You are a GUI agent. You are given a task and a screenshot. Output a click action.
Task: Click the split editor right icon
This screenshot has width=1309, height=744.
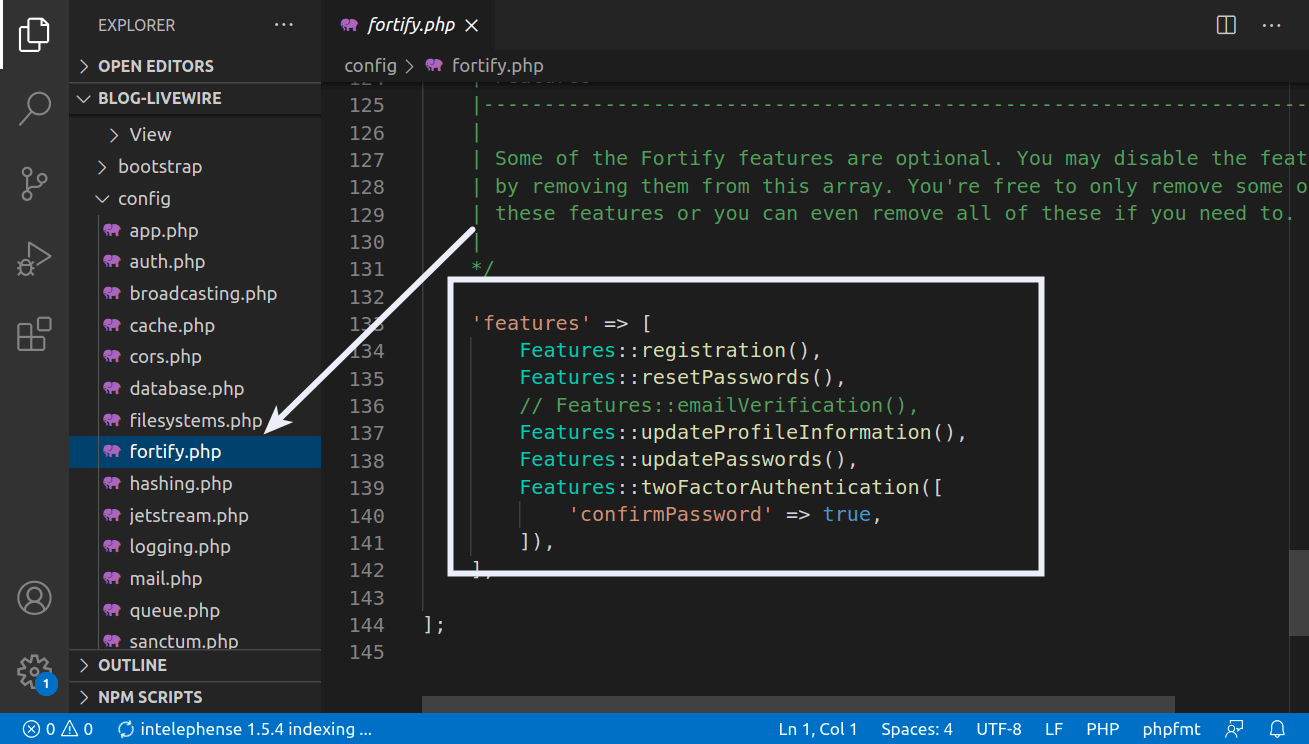click(x=1226, y=25)
